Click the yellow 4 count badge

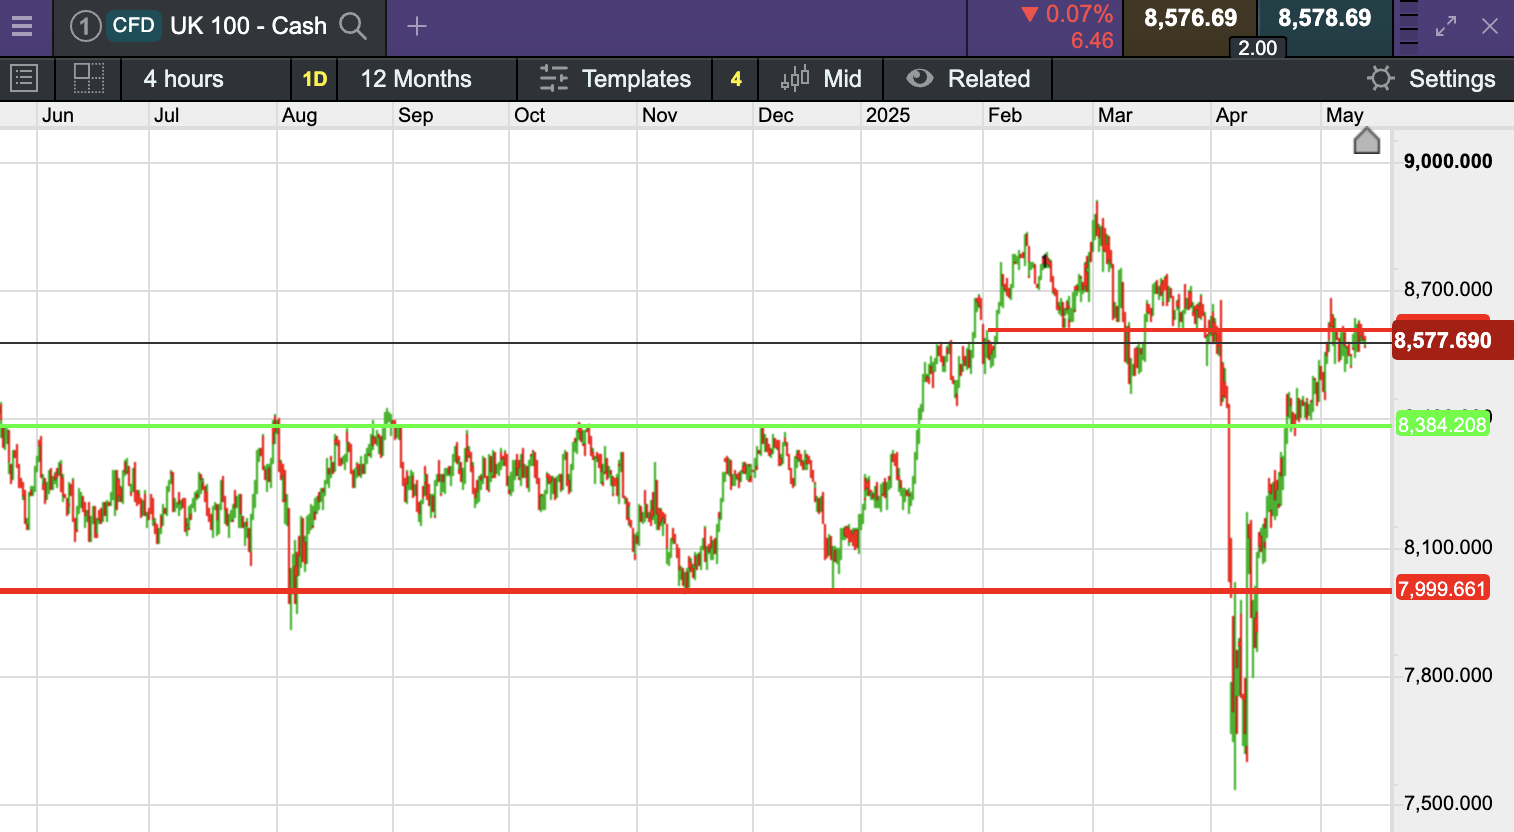[x=736, y=79]
